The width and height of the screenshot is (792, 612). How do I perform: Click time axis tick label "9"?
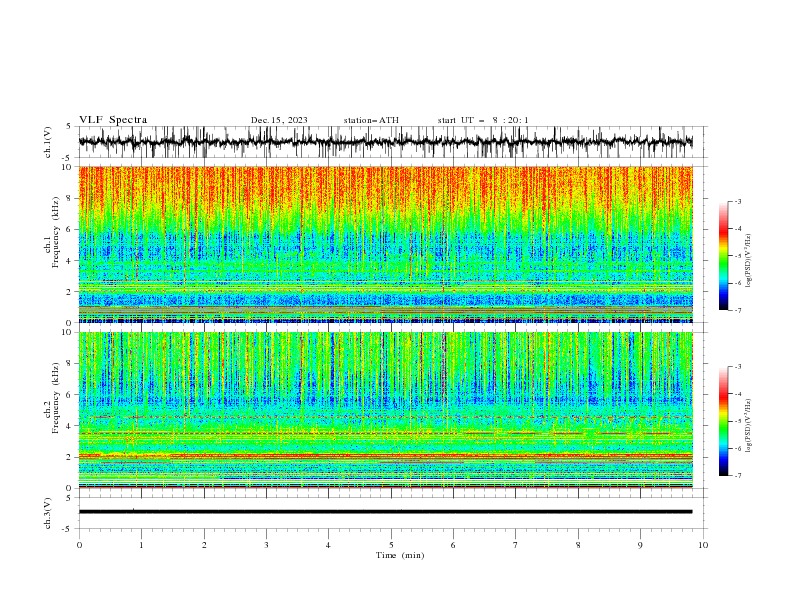pyautogui.click(x=640, y=545)
